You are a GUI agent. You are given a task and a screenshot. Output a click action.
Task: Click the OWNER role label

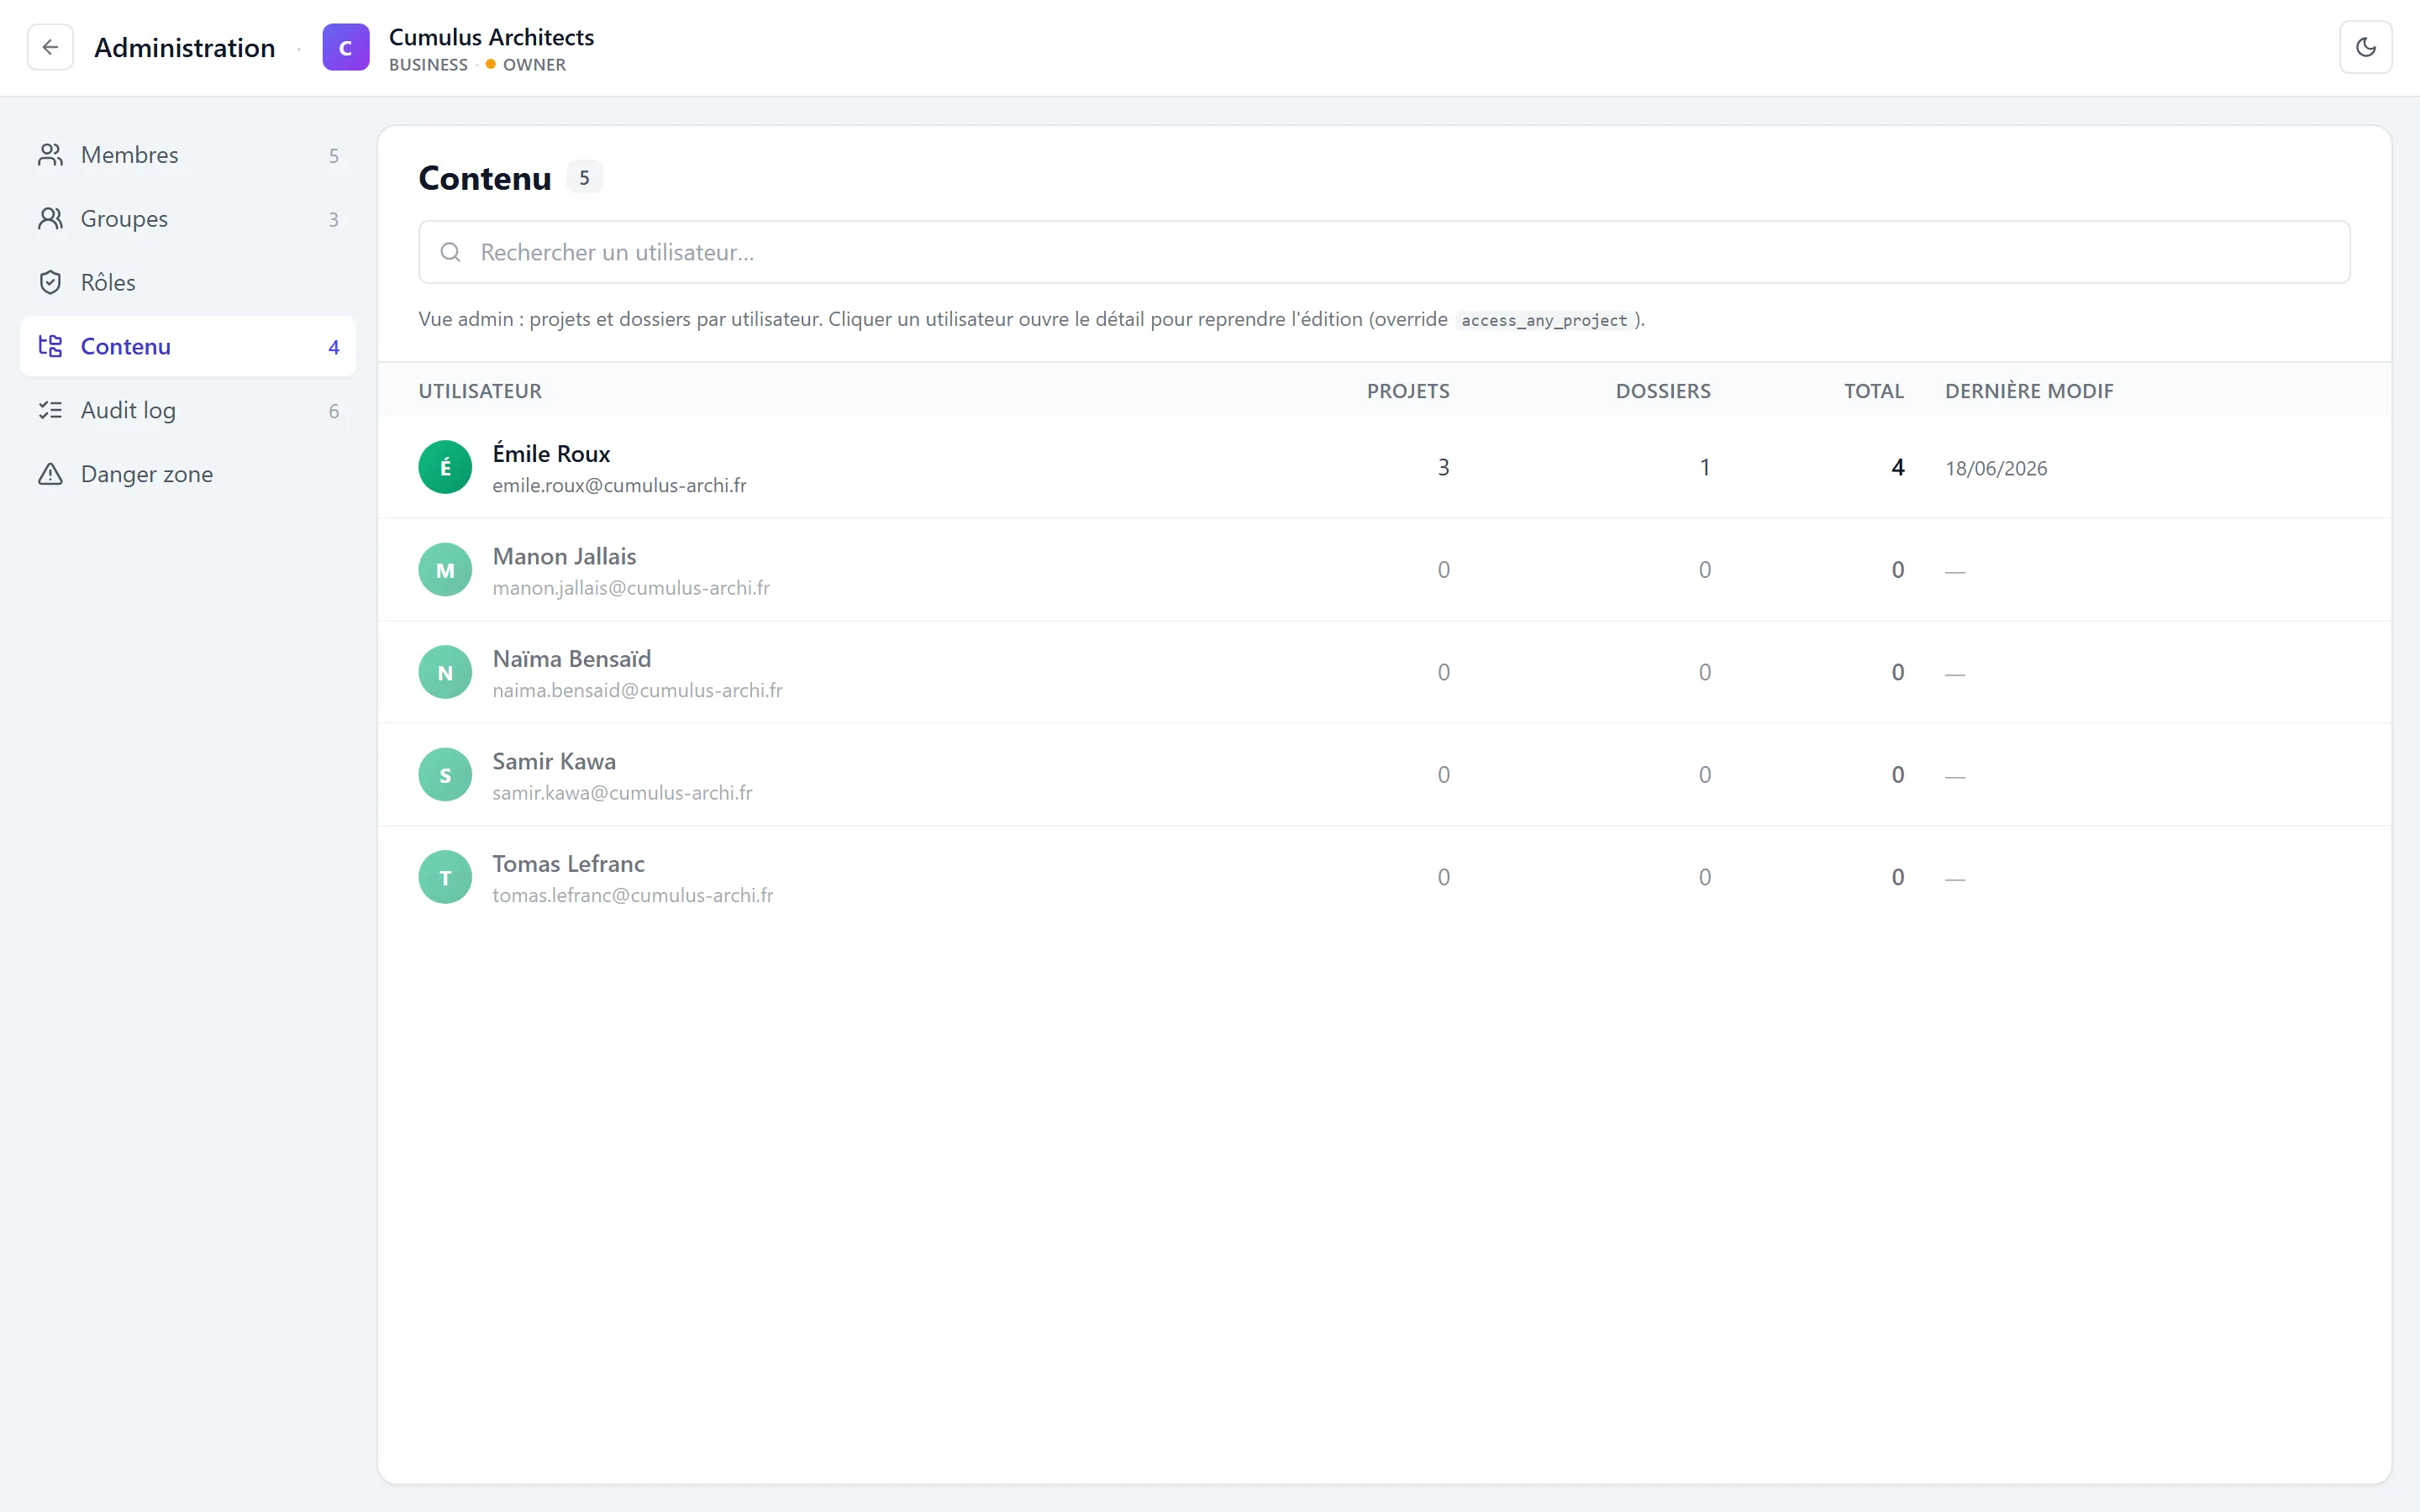(x=534, y=65)
